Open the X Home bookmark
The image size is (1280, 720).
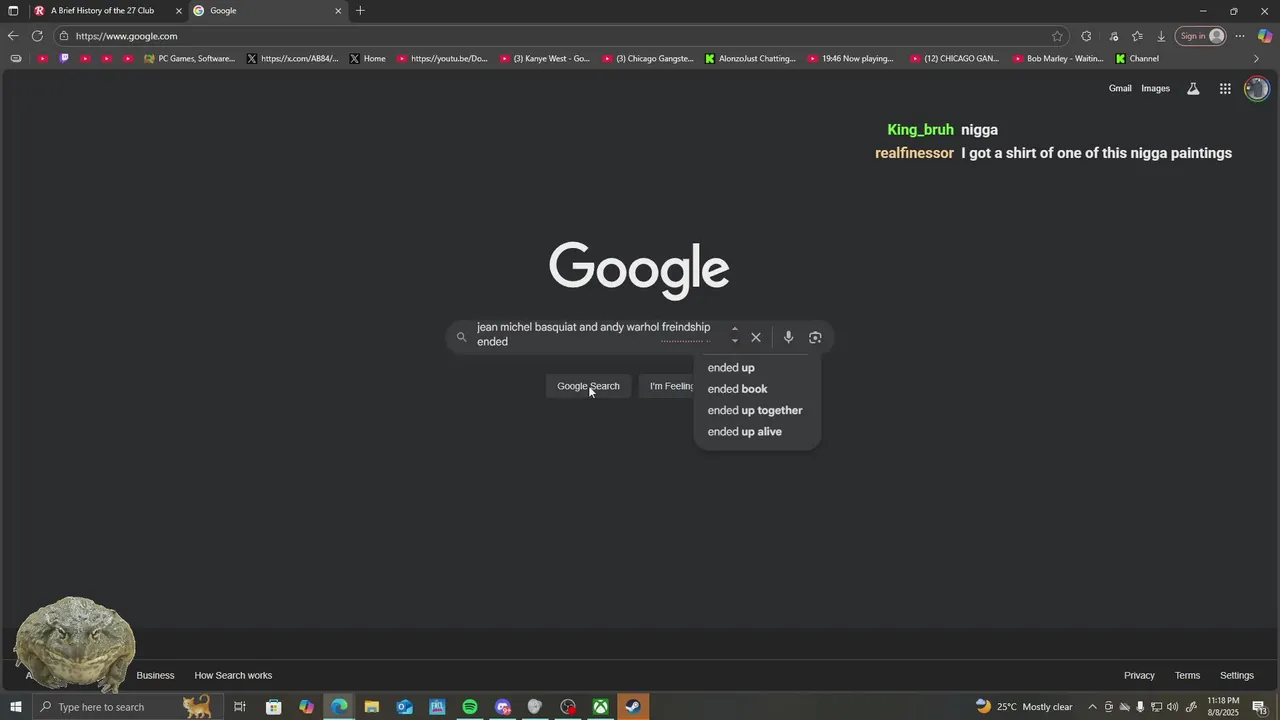pyautogui.click(x=368, y=59)
